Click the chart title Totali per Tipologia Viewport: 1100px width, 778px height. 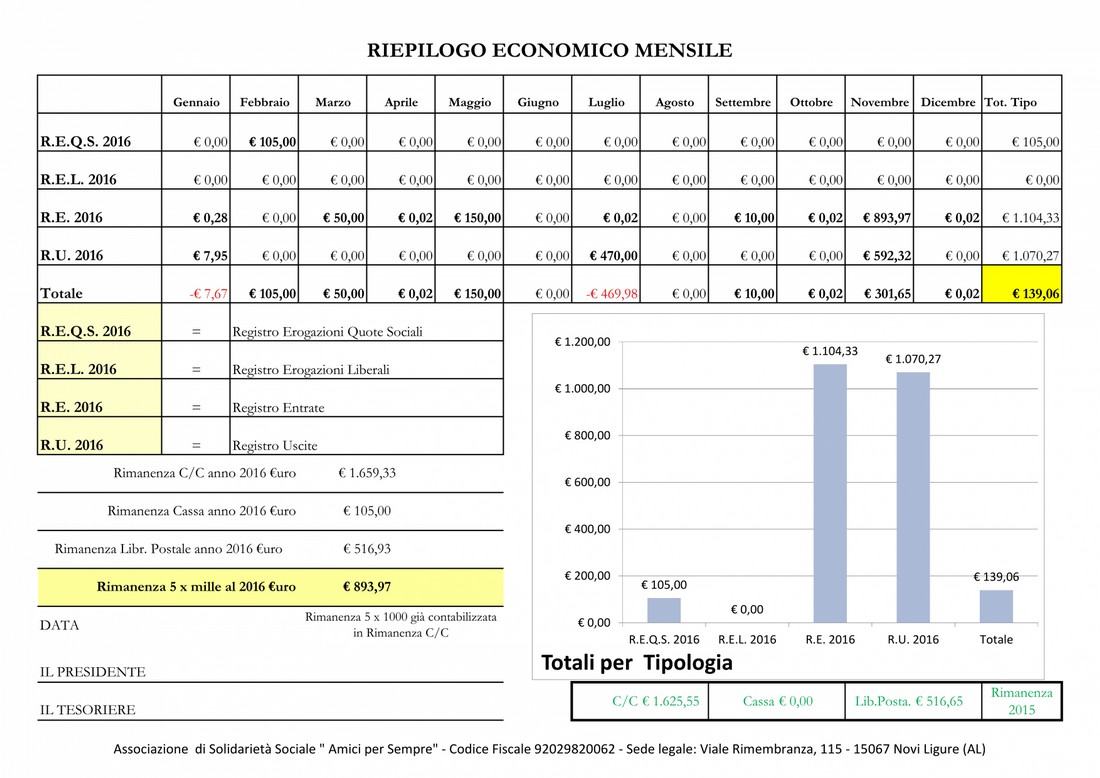636,662
